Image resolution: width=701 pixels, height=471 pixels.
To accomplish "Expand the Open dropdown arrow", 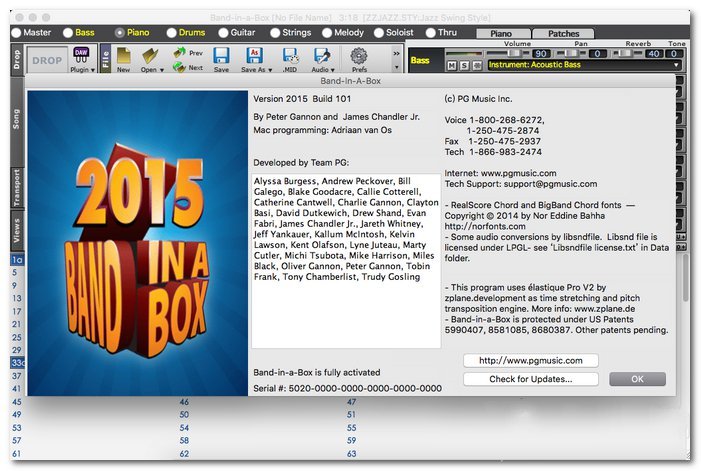I will [161, 70].
